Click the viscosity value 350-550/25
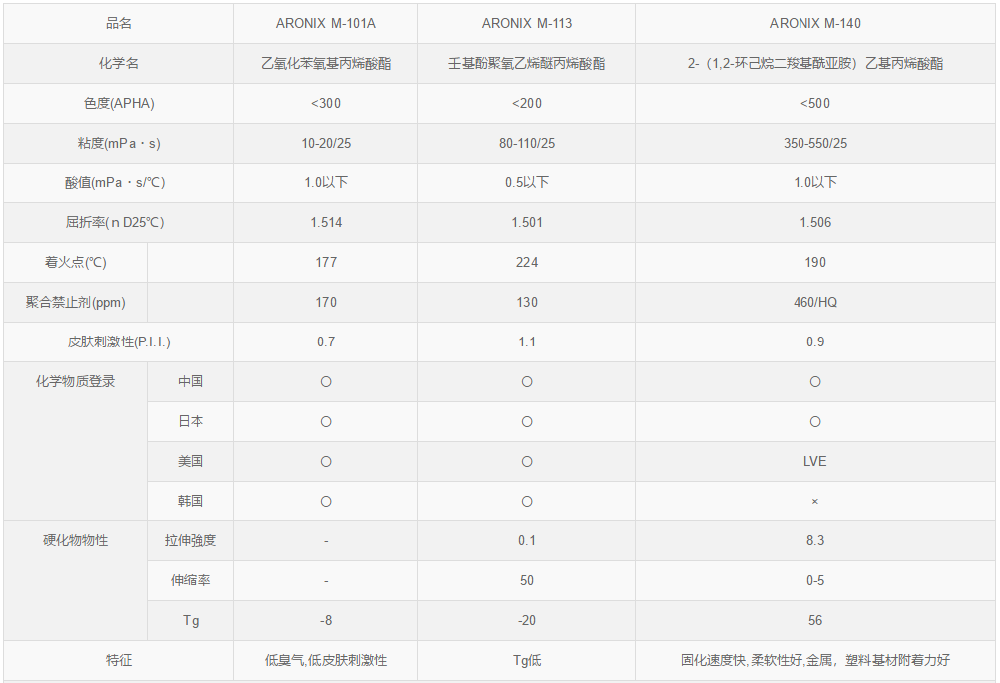The width and height of the screenshot is (1000, 683). tap(815, 143)
